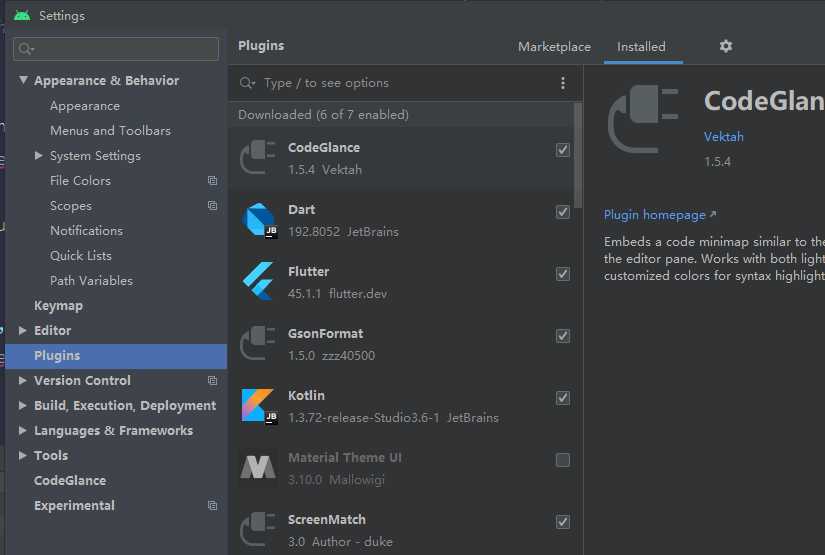
Task: Click the Downloaded (6 of 7 enabled) header
Action: [323, 115]
